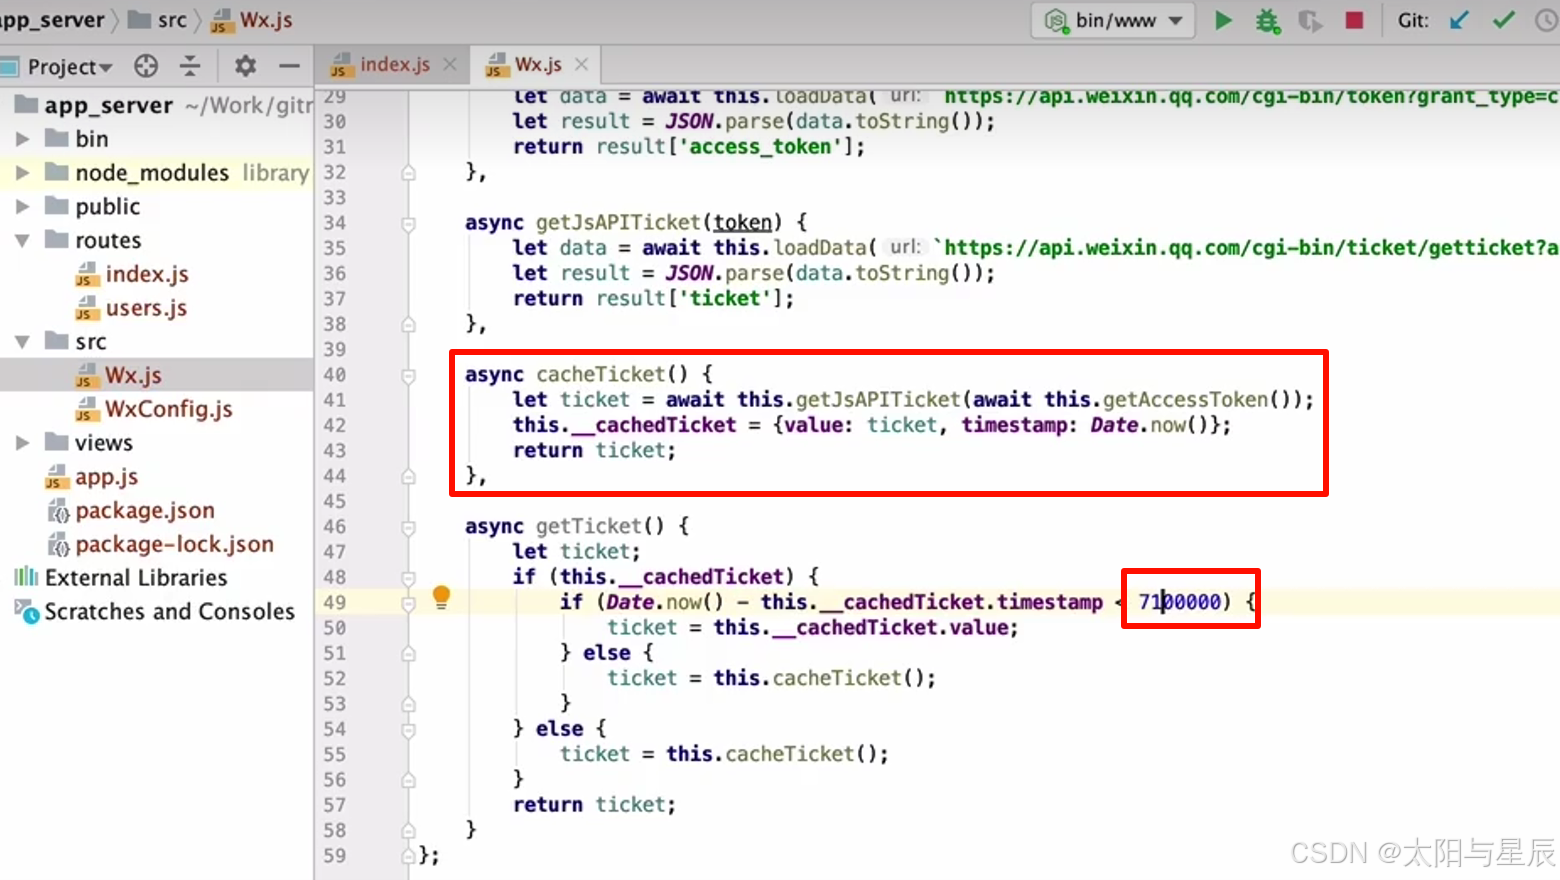Run with coverage icon in toolbar
This screenshot has height=880, width=1560.
(1310, 20)
